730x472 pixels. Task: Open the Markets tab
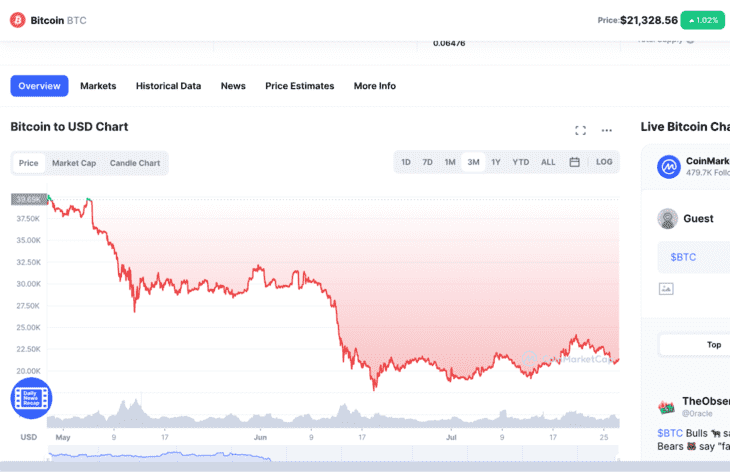coord(98,86)
